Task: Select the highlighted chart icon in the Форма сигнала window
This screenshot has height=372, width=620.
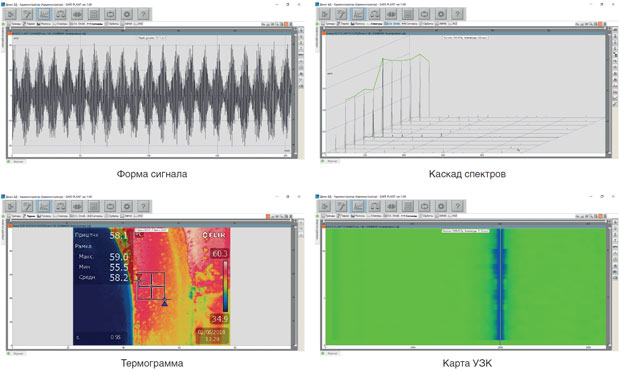Action: click(x=44, y=14)
